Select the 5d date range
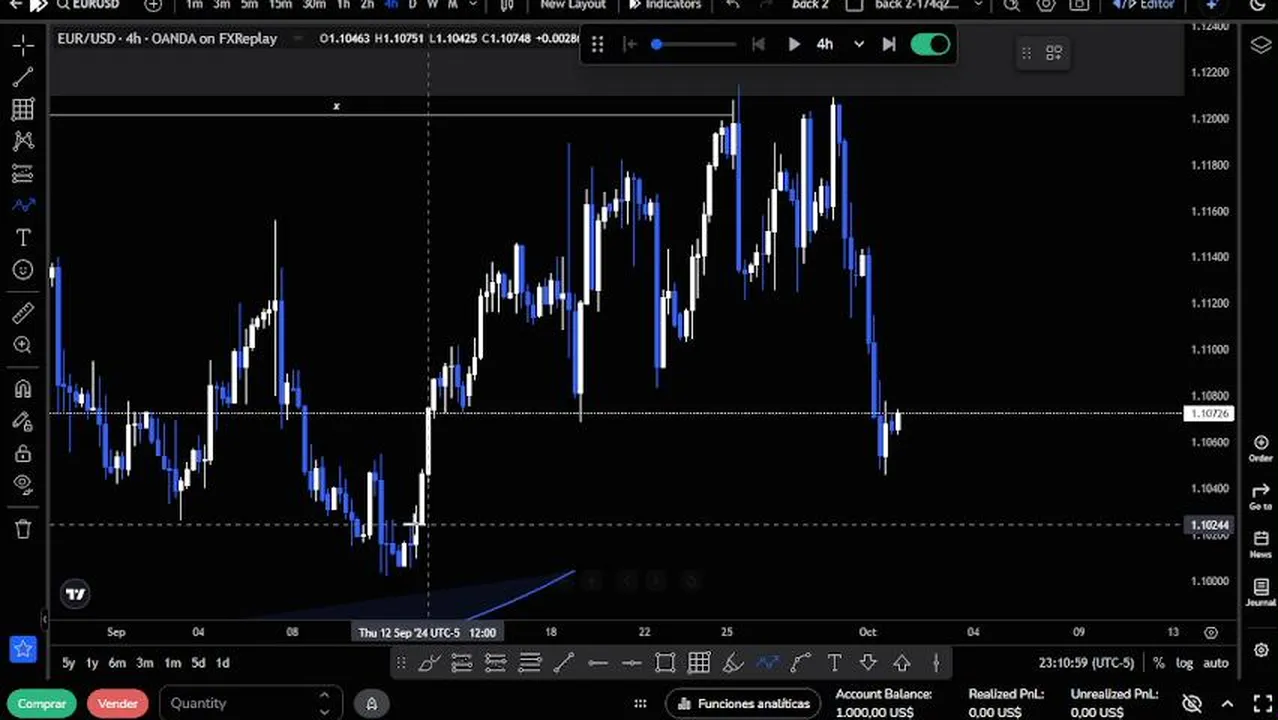 point(198,662)
